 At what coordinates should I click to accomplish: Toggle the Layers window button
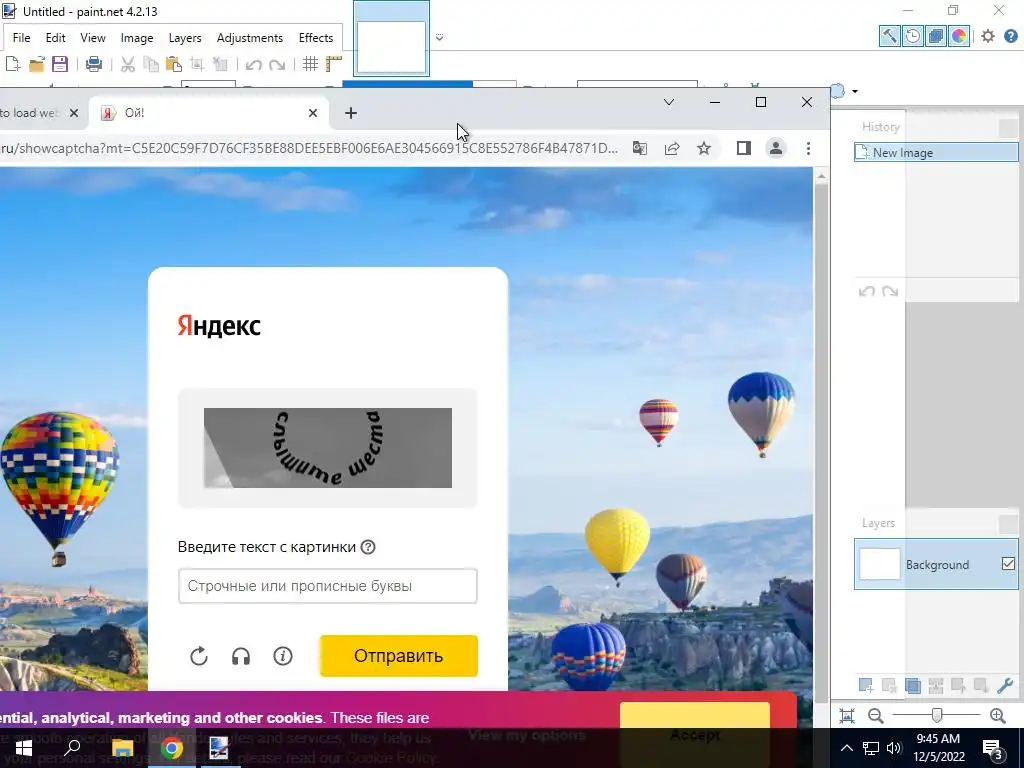pos(935,36)
